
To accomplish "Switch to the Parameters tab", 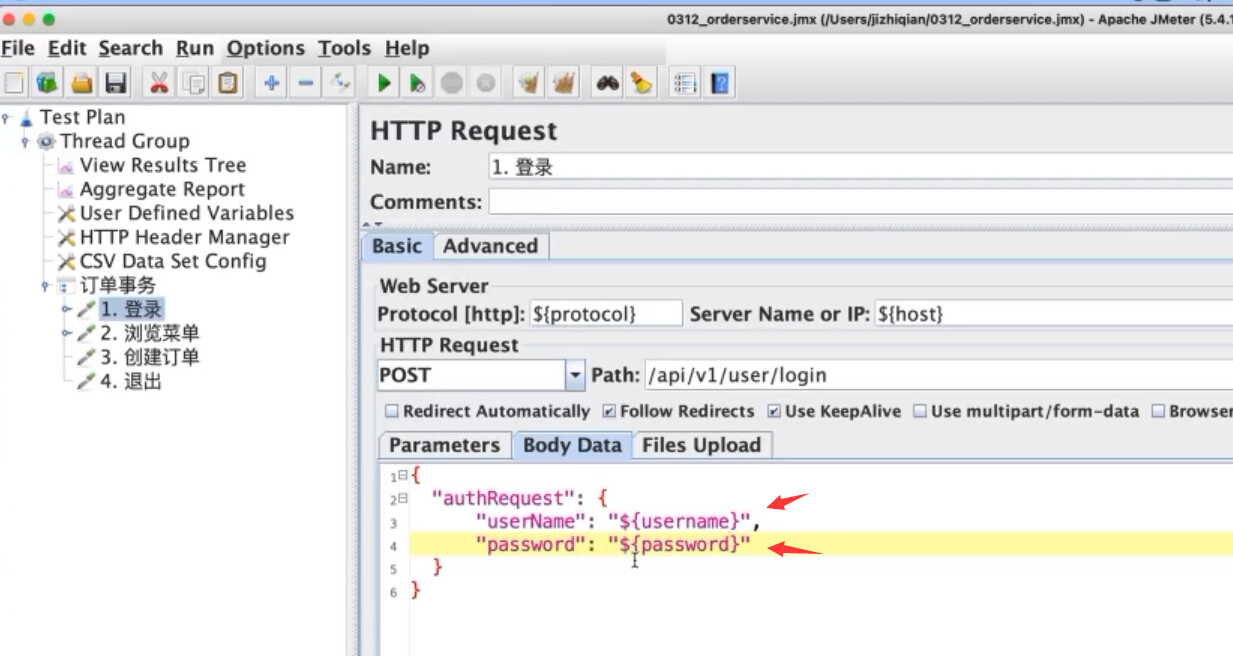I will point(444,445).
